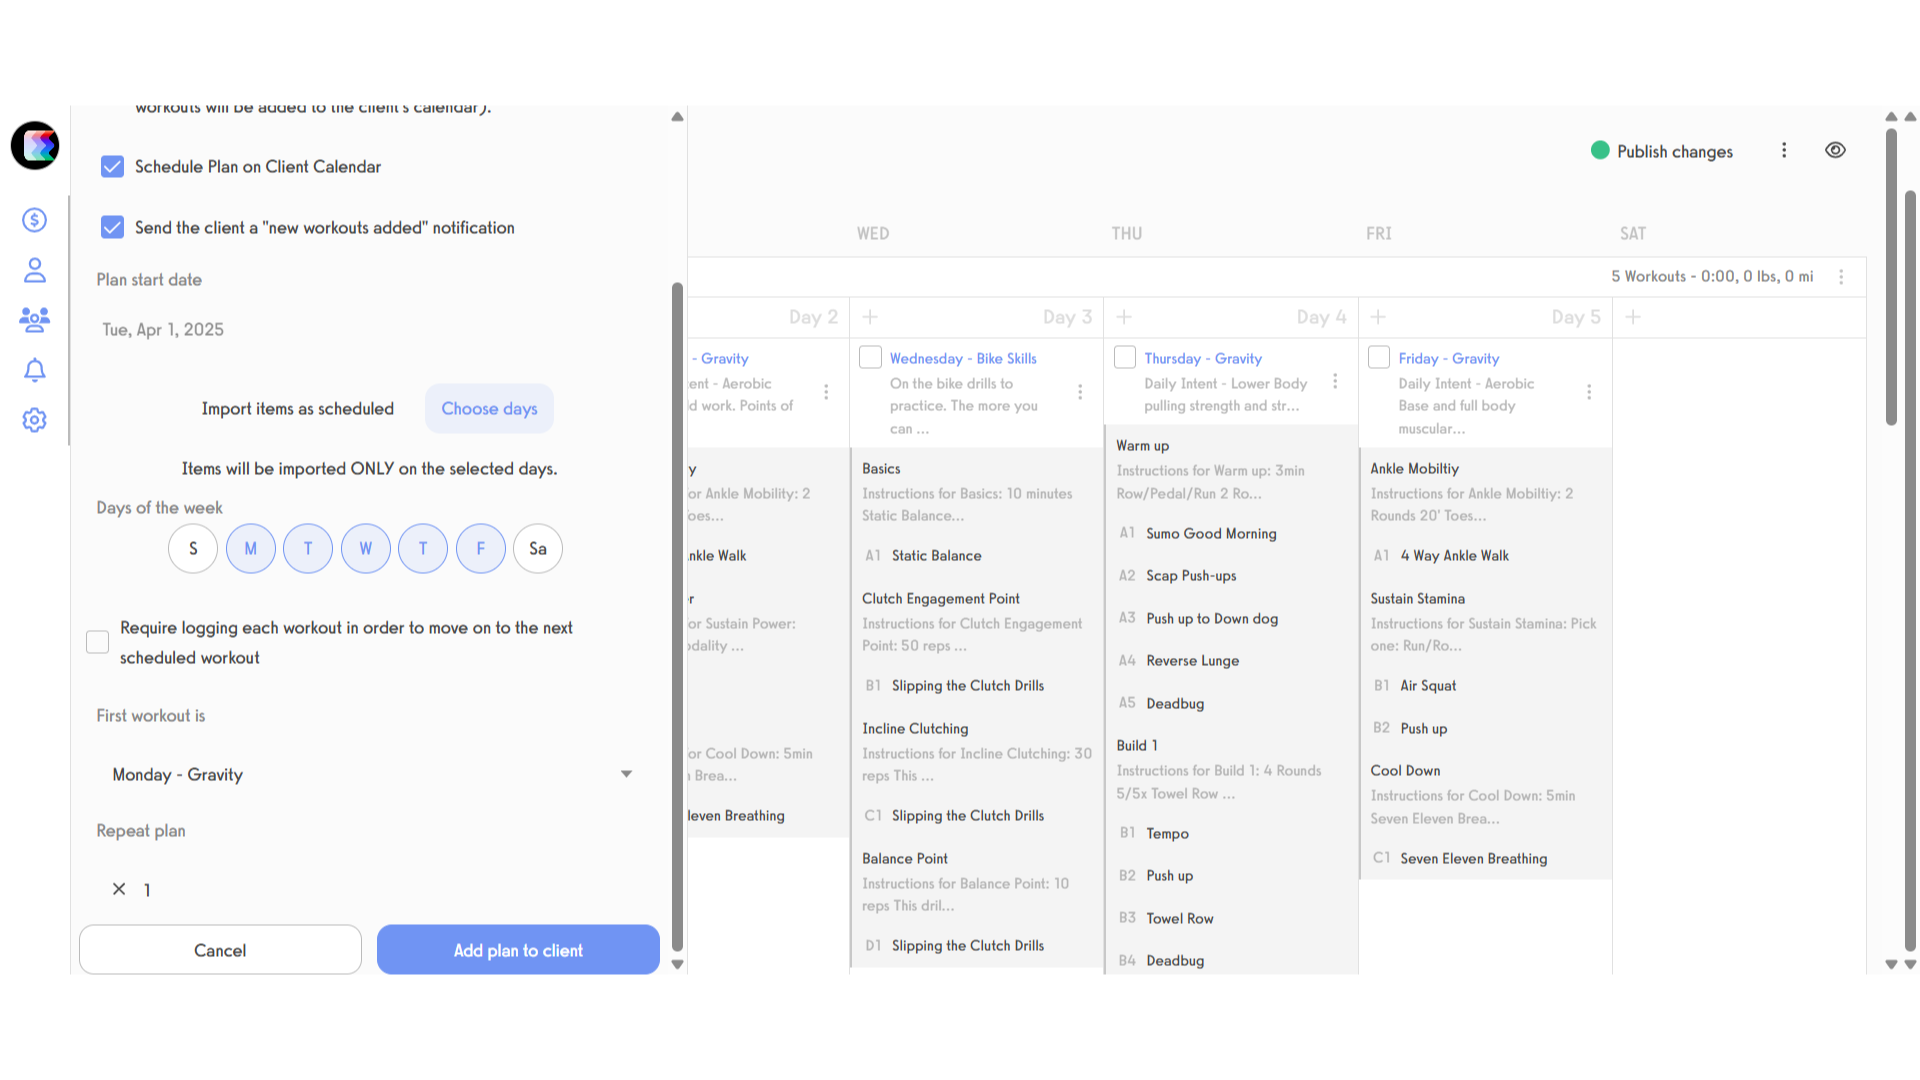Viewport: 1920px width, 1080px height.
Task: Open week summary options beside 5 Workouts
Action: click(1841, 277)
